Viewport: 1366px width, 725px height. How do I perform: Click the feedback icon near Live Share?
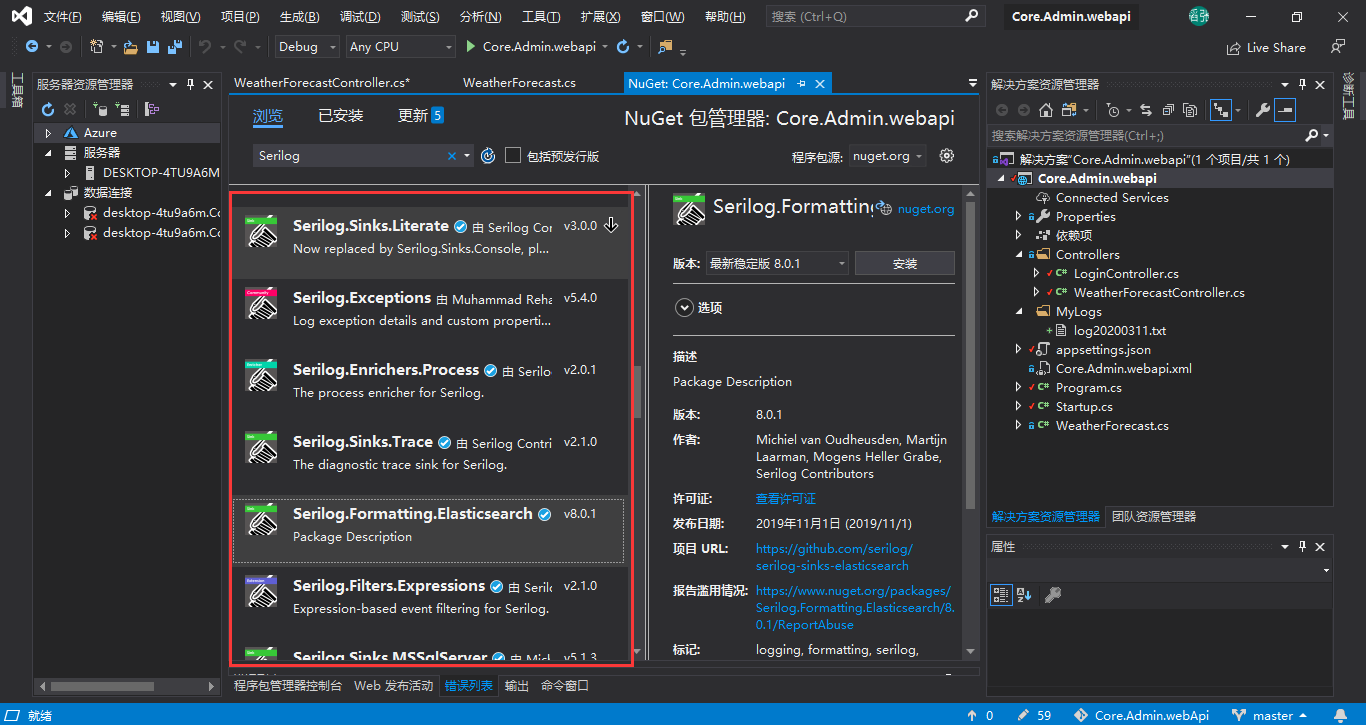click(1338, 47)
